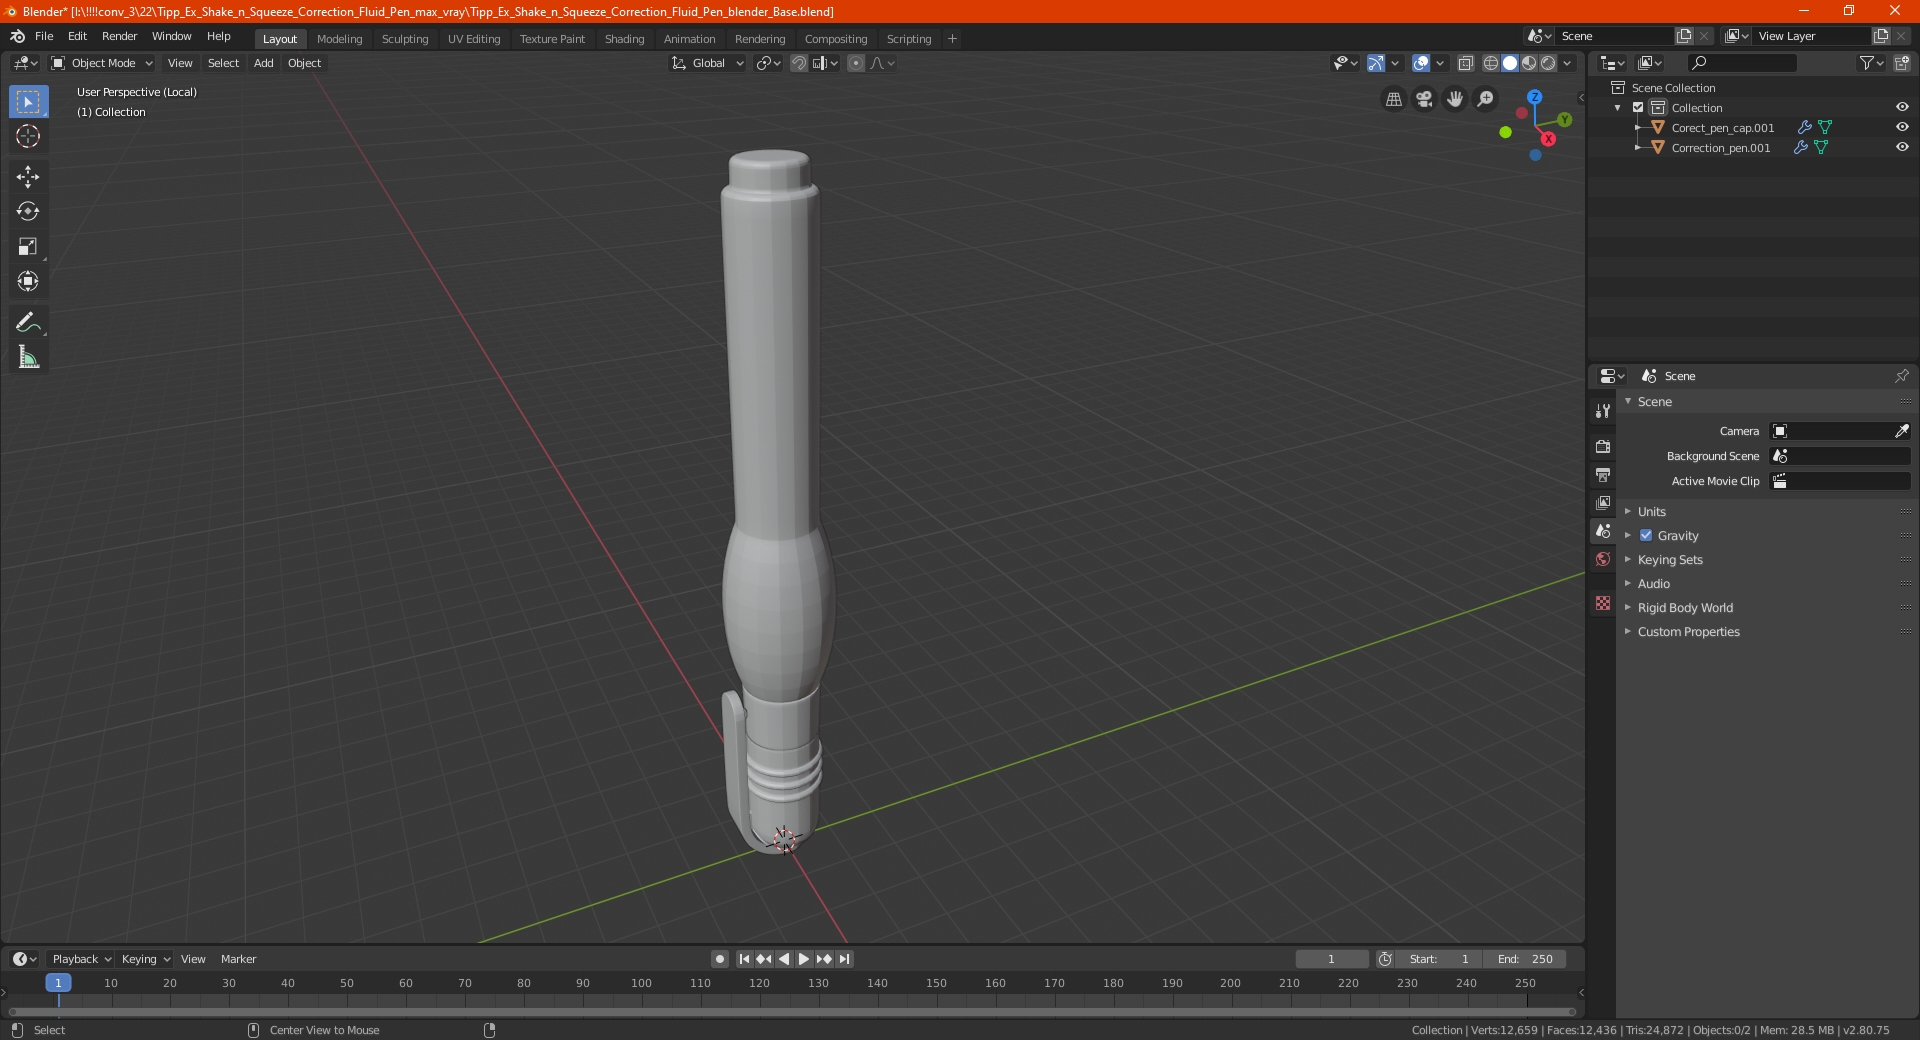Open the Keying dropdown in timeline
The width and height of the screenshot is (1920, 1040).
pyautogui.click(x=145, y=959)
